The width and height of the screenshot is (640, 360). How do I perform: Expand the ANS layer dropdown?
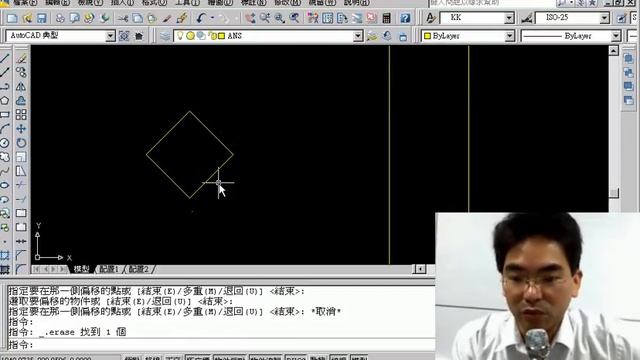358,36
